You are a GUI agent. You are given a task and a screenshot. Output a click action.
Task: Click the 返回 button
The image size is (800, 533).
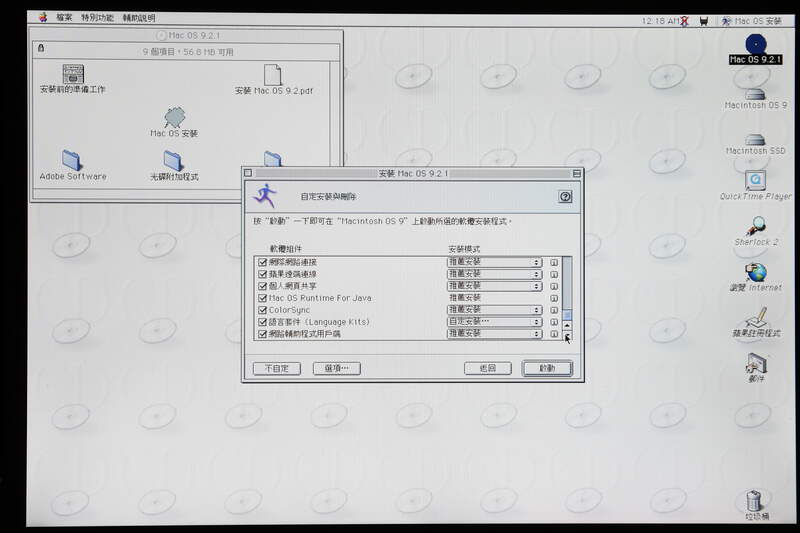click(488, 368)
